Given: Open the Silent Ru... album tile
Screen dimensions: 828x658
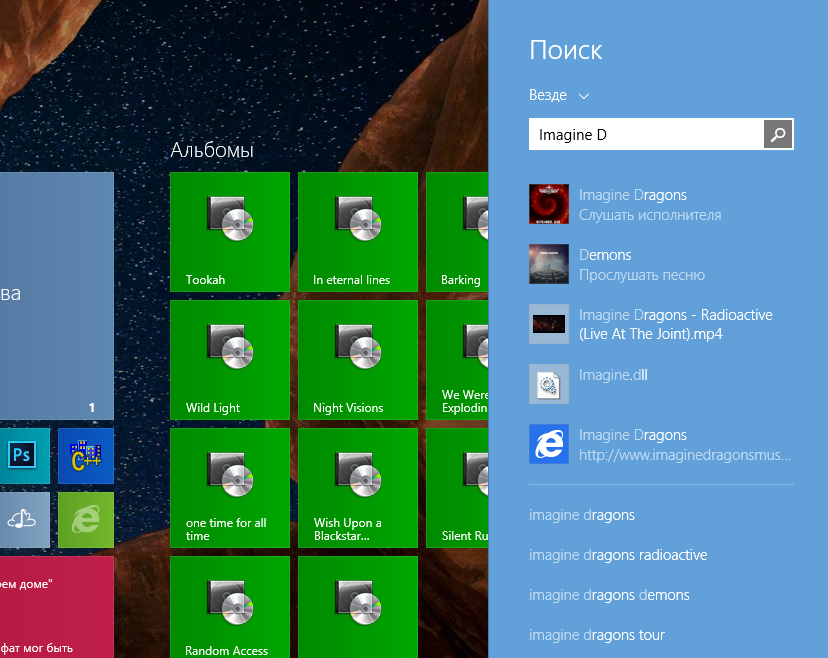Looking at the screenshot, I should tap(457, 488).
